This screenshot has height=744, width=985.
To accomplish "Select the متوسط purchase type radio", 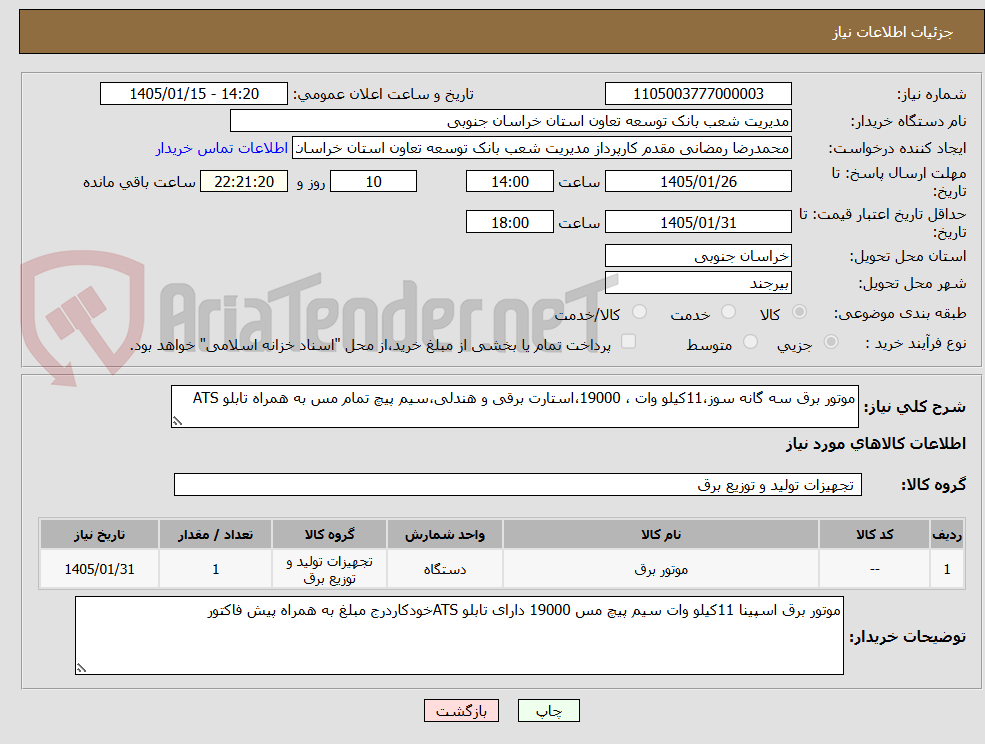I will [750, 342].
